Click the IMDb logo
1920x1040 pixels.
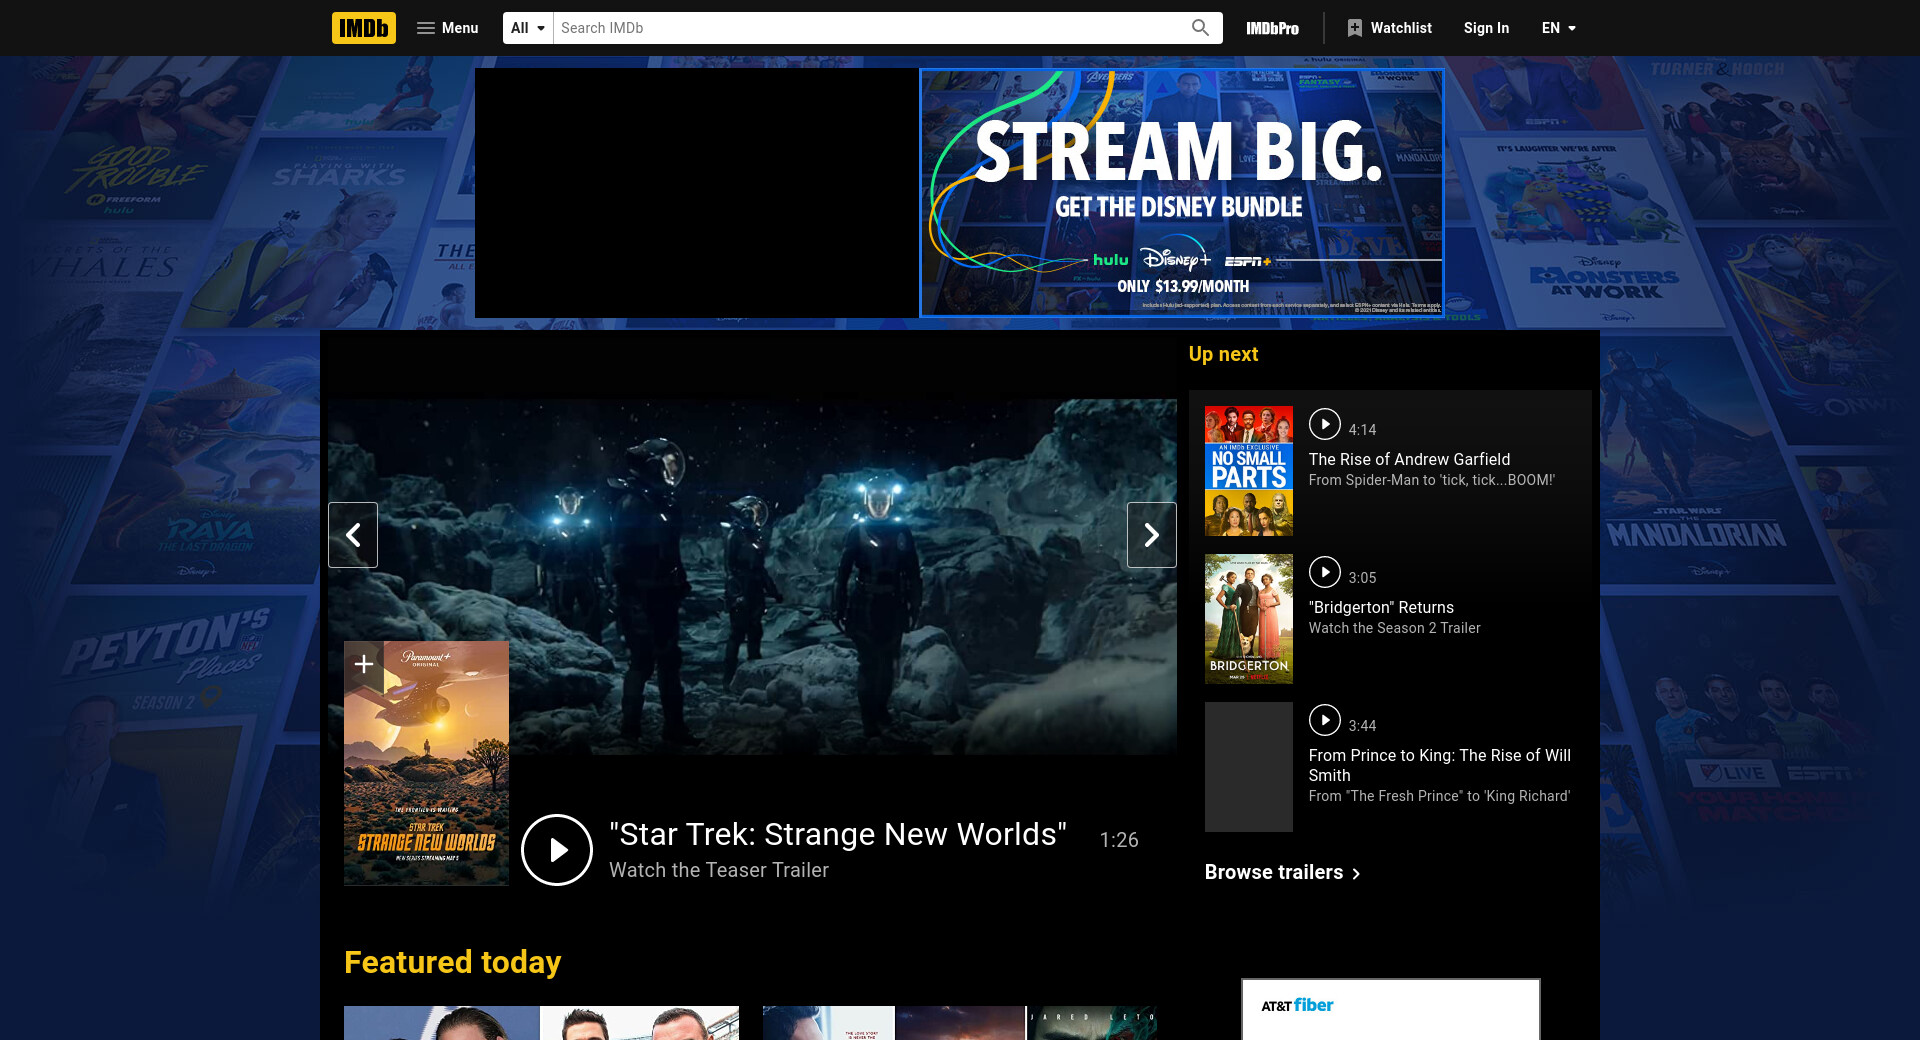point(363,28)
